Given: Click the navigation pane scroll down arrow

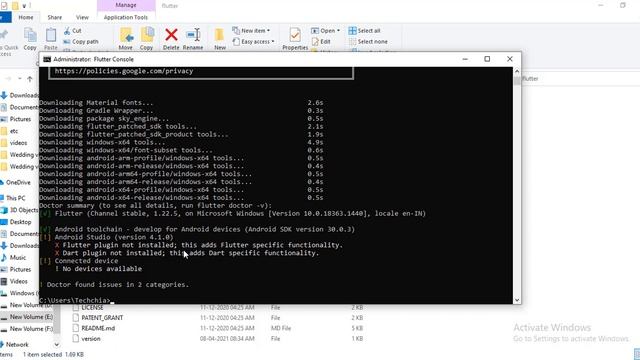Looking at the screenshot, I should tap(57, 345).
